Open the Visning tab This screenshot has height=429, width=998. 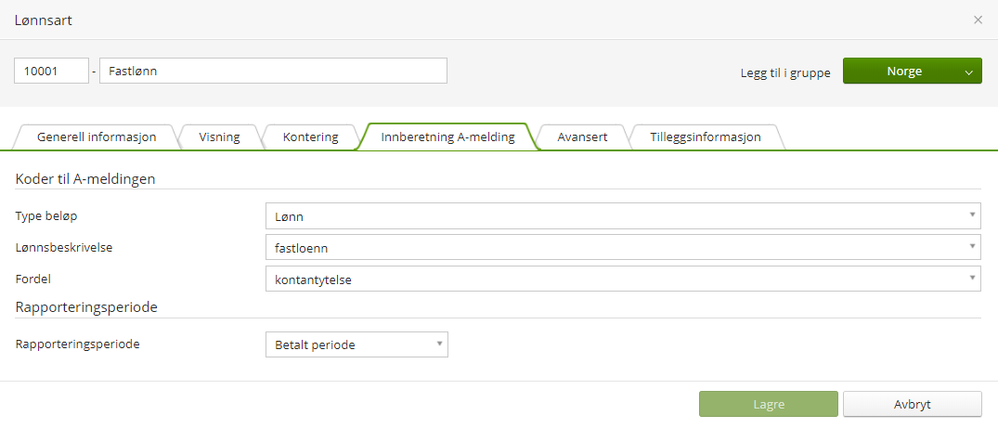(219, 137)
